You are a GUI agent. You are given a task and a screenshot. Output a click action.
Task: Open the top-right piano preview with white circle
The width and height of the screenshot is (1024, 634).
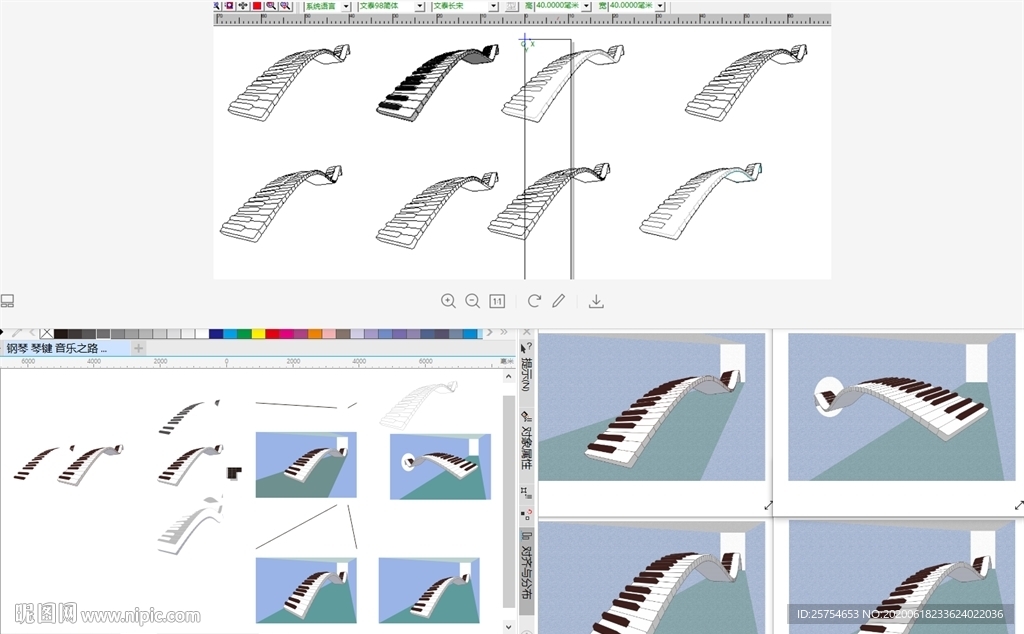click(x=902, y=407)
